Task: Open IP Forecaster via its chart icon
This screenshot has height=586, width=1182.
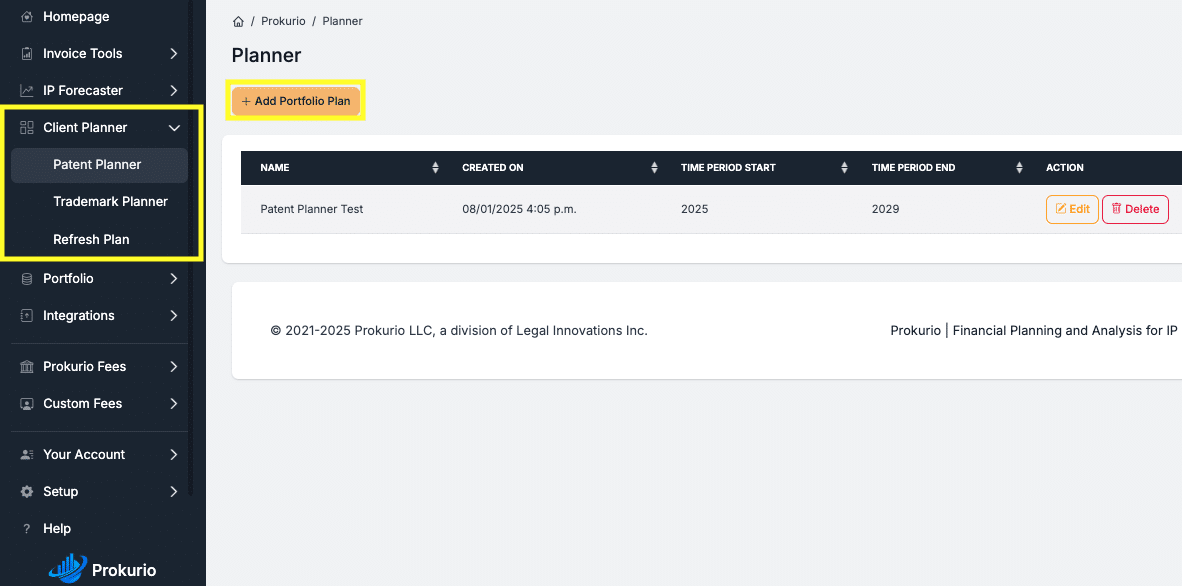Action: pyautogui.click(x=24, y=90)
